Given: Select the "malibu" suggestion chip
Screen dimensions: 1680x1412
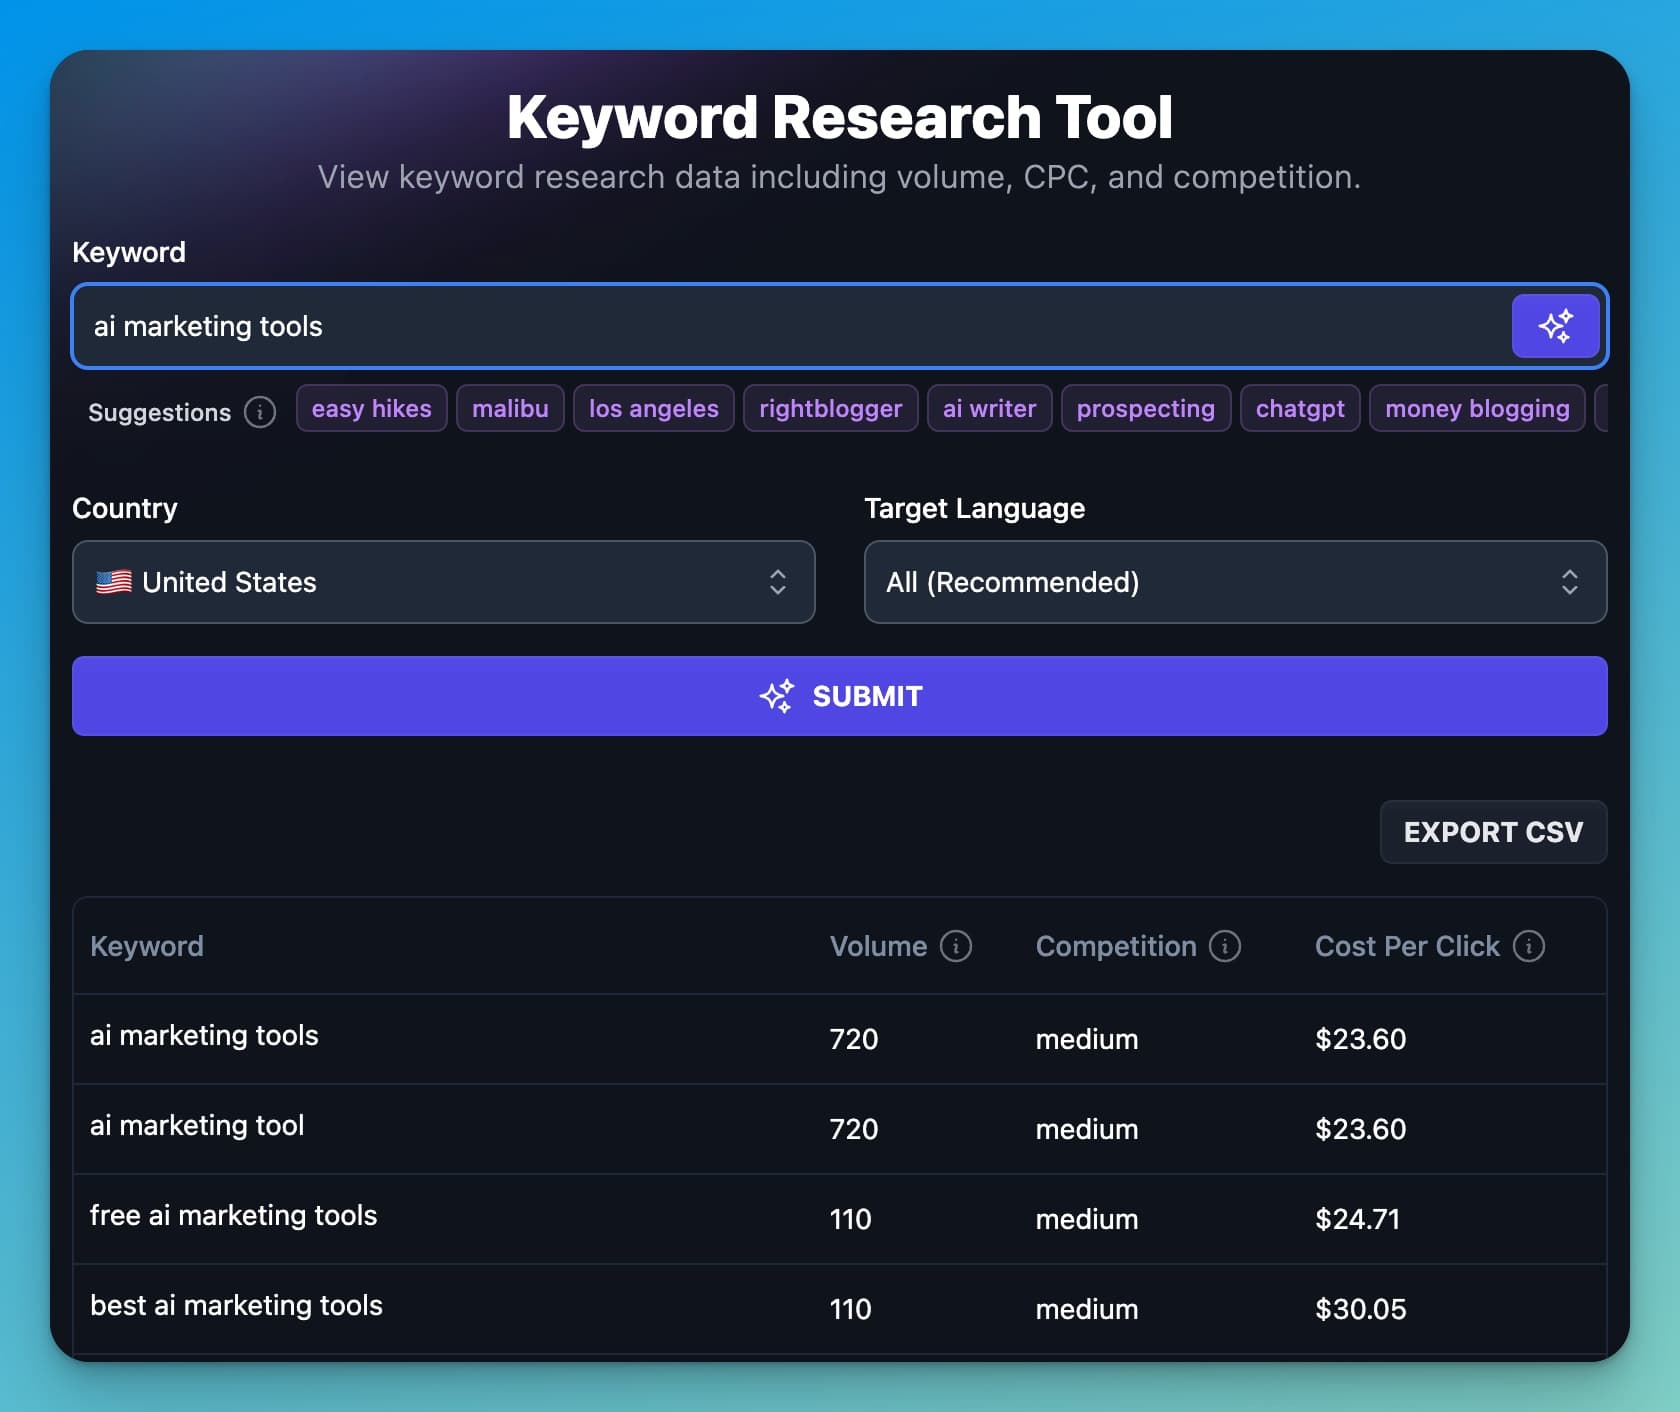Looking at the screenshot, I should [510, 408].
